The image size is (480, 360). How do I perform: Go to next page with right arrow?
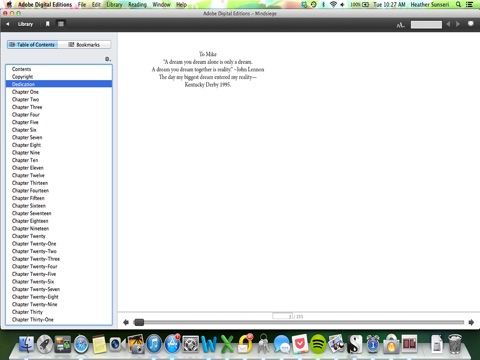pos(471,322)
